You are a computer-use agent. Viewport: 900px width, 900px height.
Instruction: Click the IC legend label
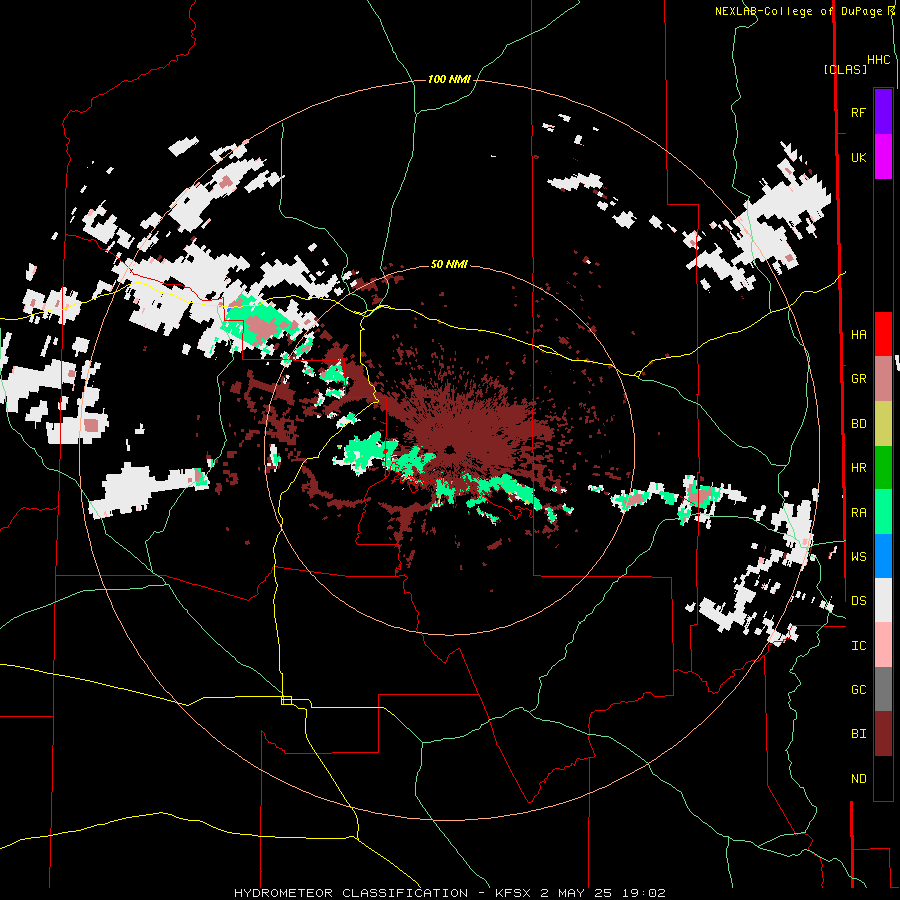click(x=858, y=646)
